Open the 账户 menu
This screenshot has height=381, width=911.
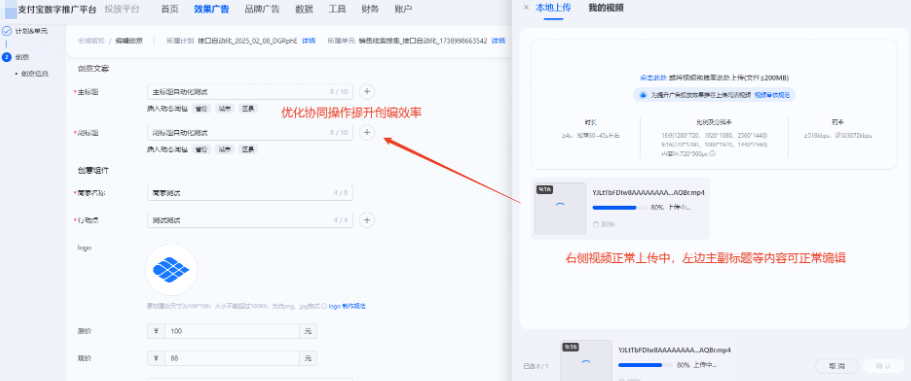(403, 9)
